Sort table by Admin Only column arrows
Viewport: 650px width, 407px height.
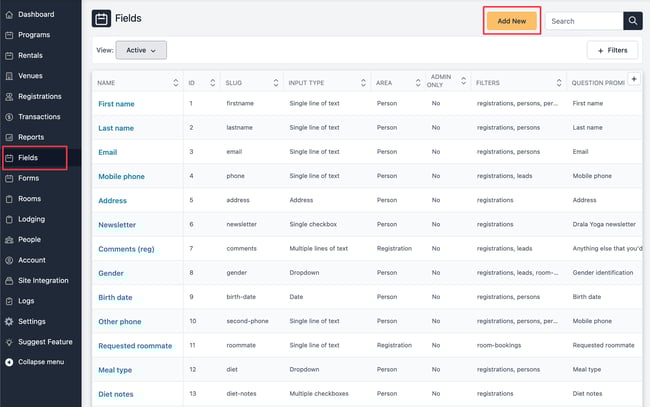pyautogui.click(x=463, y=81)
